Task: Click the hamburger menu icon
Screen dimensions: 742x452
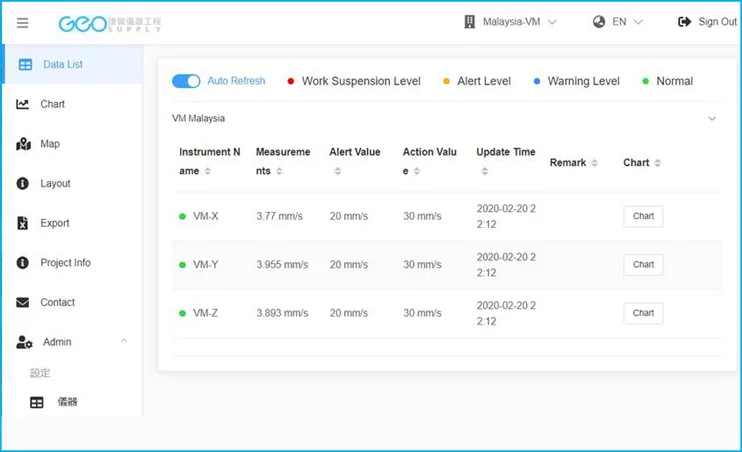Action: (x=23, y=23)
